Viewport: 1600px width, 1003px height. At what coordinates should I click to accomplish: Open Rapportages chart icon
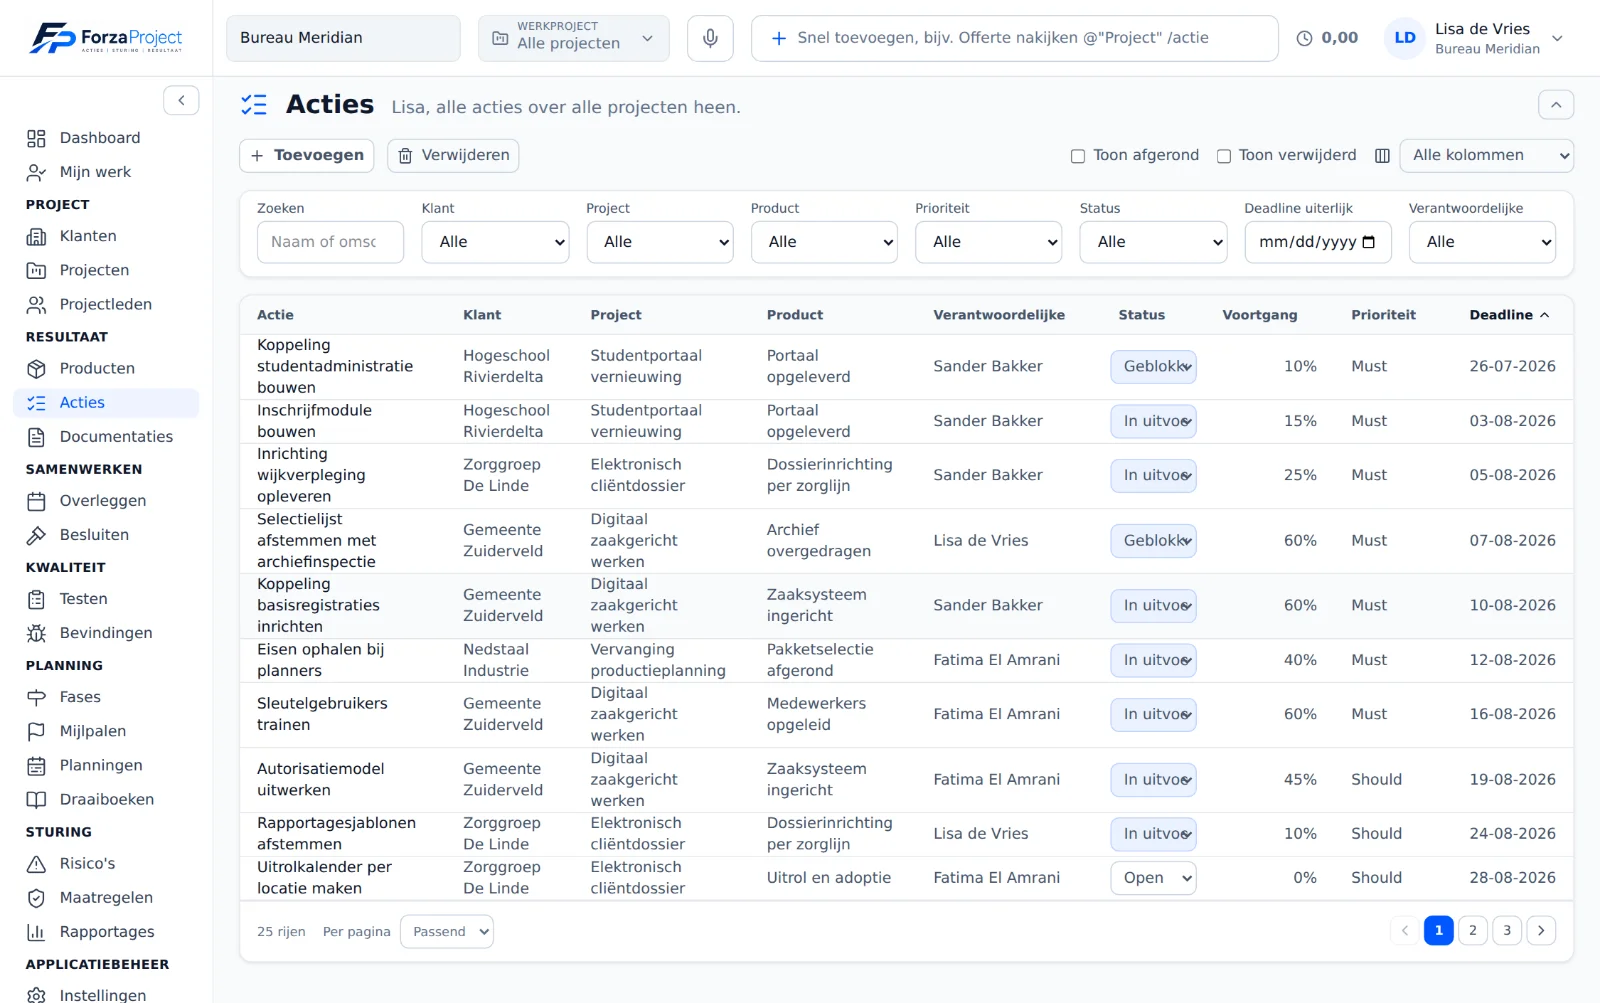tap(36, 931)
